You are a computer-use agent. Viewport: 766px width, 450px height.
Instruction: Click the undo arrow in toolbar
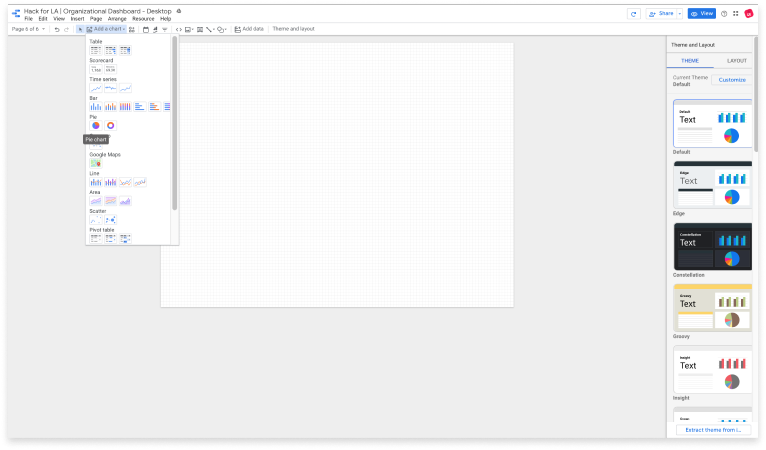click(57, 29)
